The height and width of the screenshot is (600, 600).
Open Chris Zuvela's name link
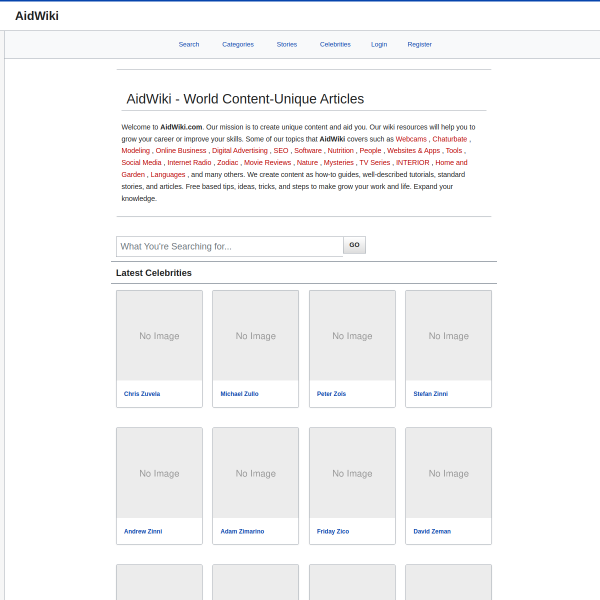(x=142, y=394)
